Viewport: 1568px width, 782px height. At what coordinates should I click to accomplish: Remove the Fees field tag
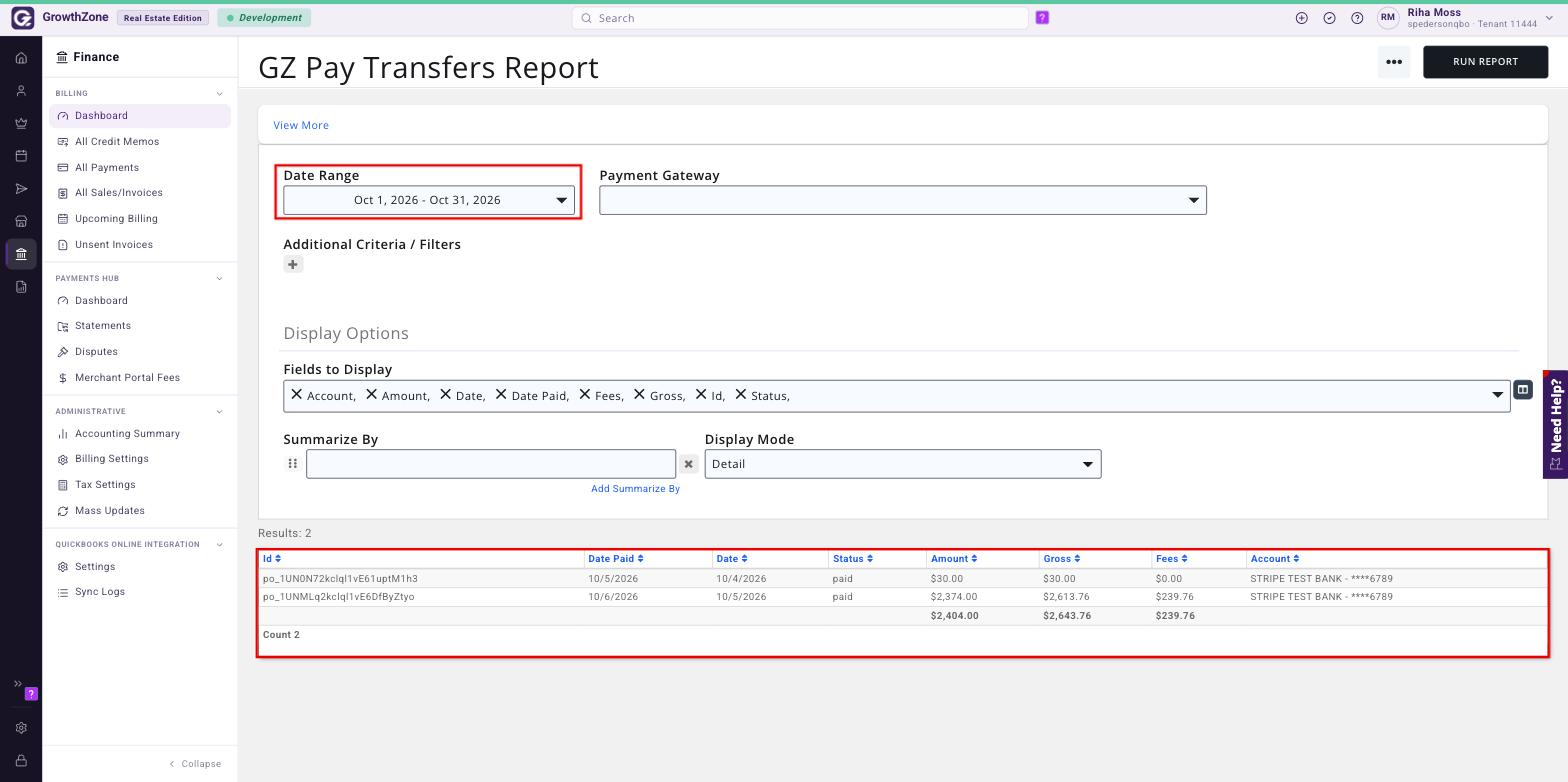click(x=585, y=395)
